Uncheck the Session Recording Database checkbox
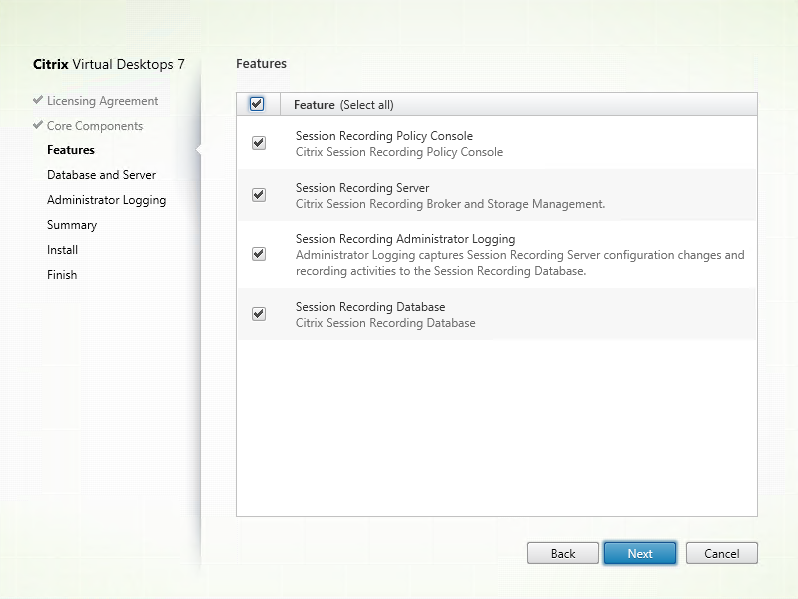This screenshot has height=599, width=798. click(259, 314)
